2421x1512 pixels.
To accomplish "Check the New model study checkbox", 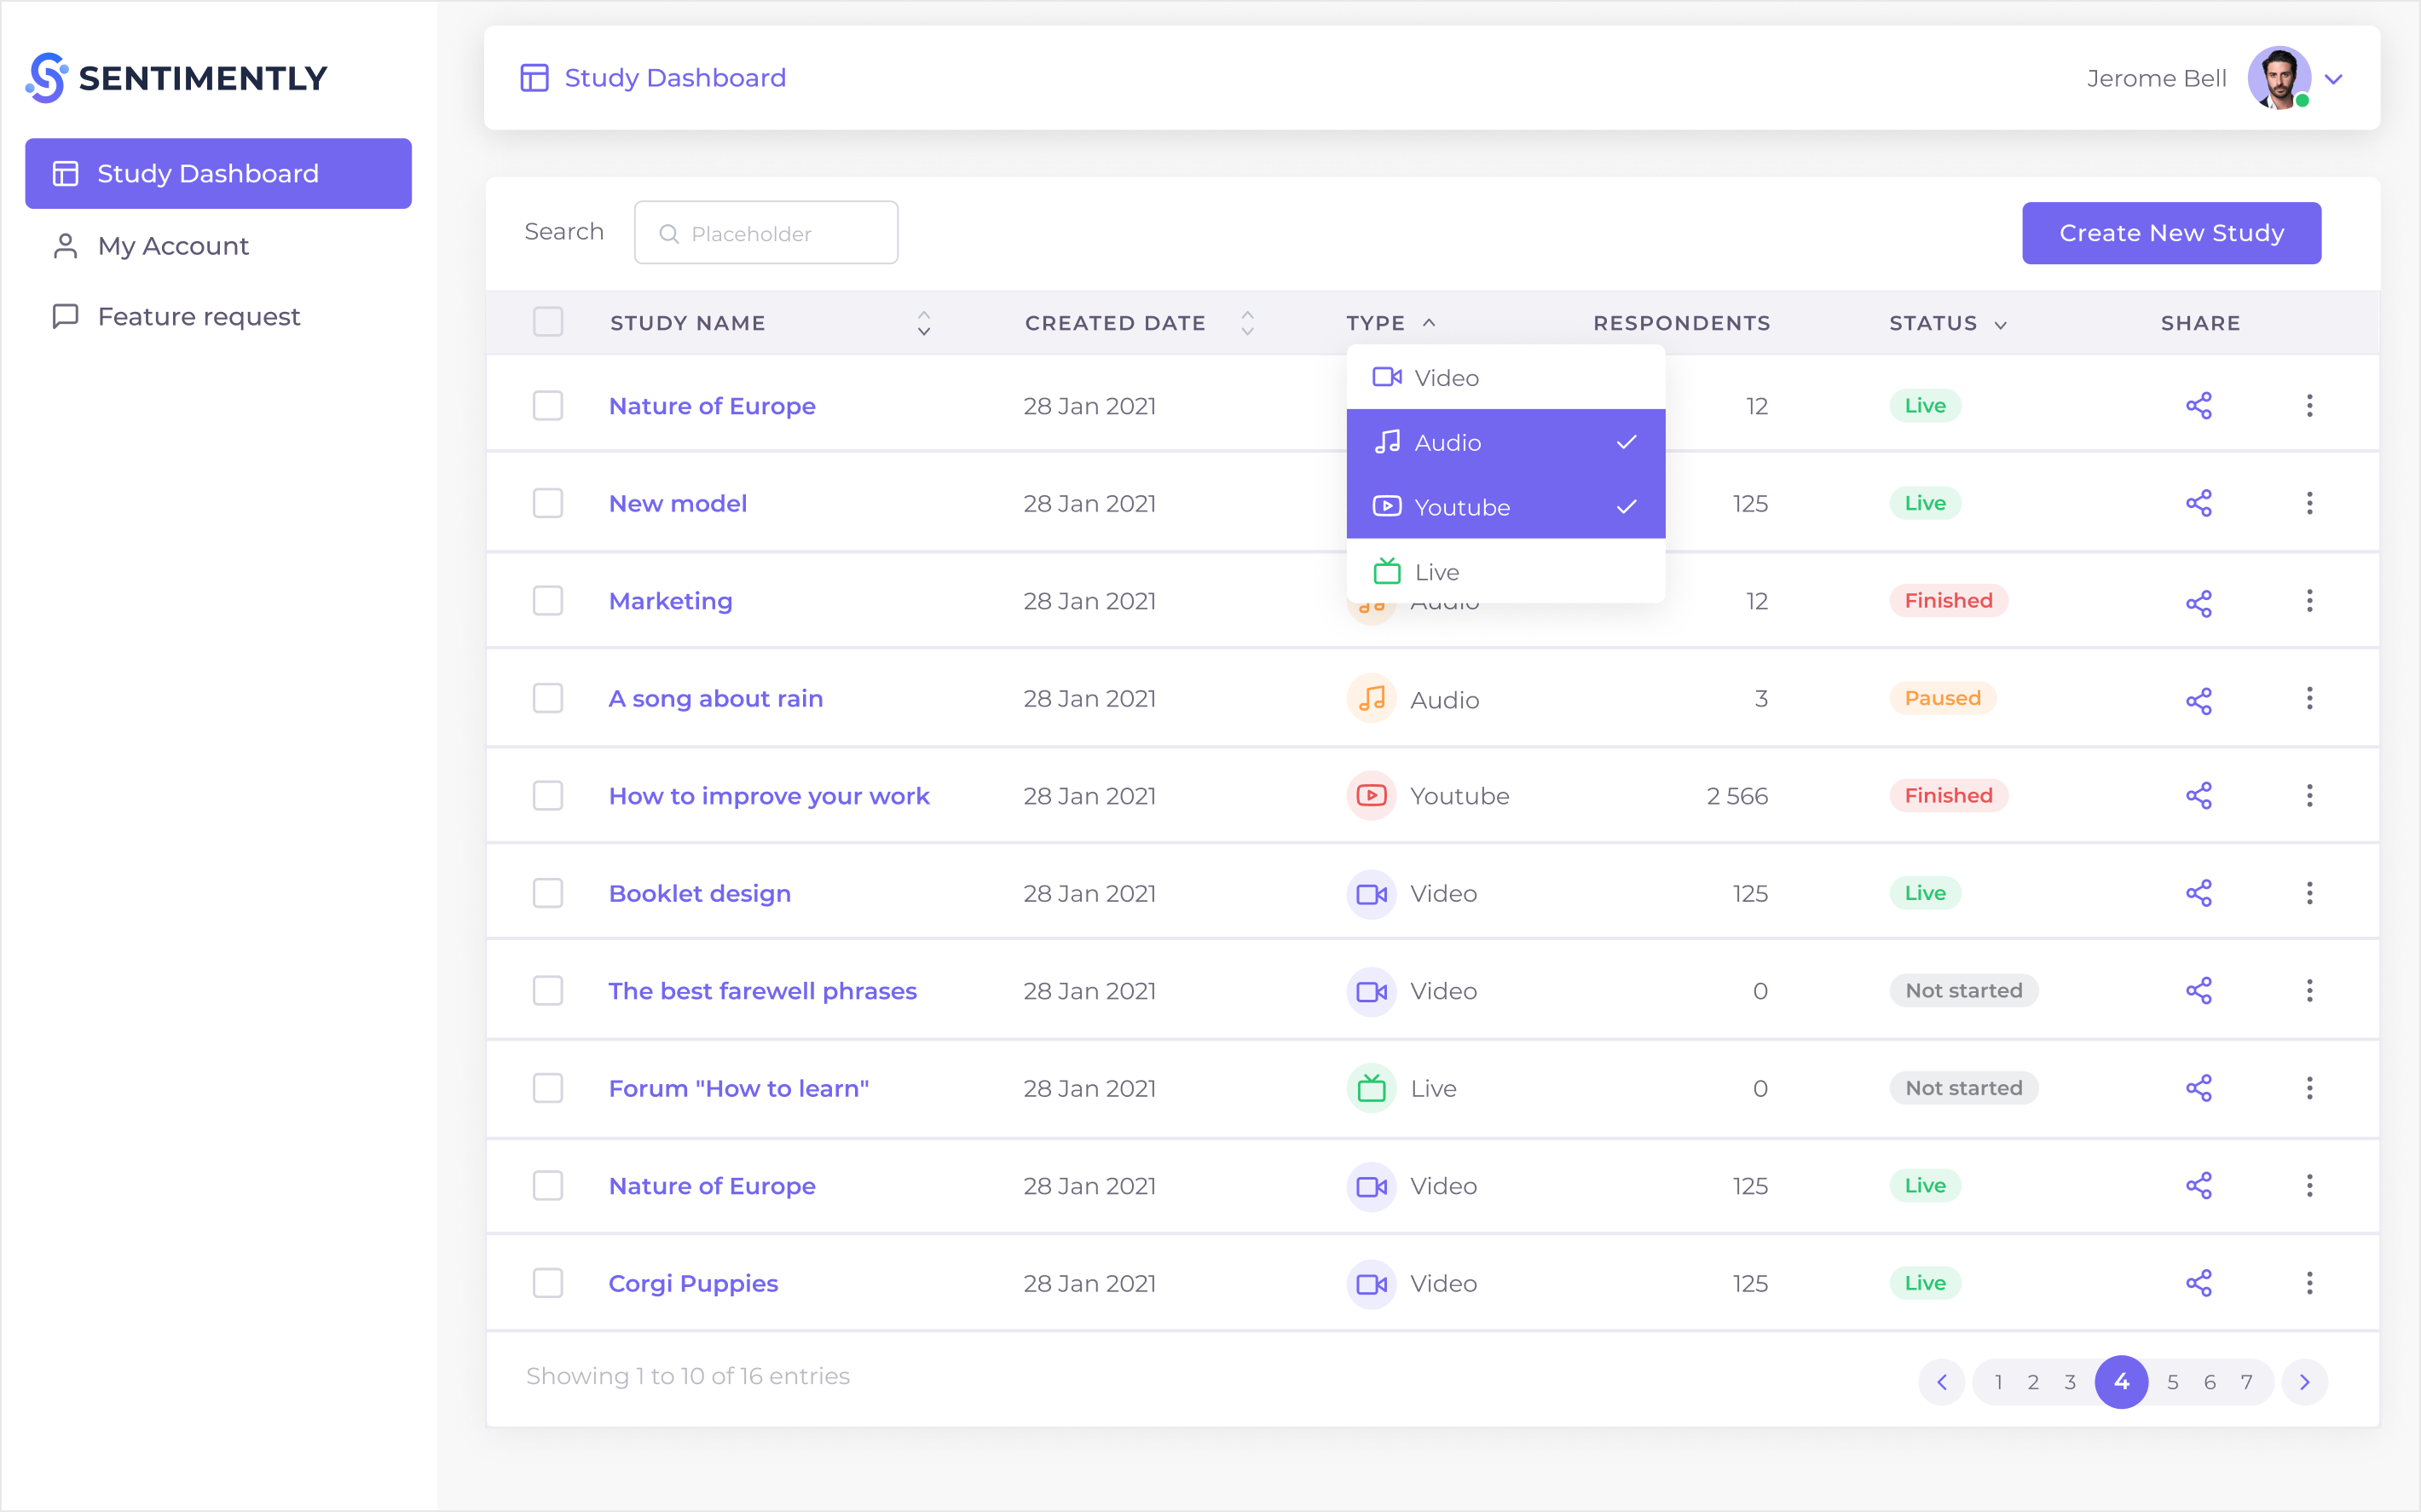I will click(x=548, y=503).
